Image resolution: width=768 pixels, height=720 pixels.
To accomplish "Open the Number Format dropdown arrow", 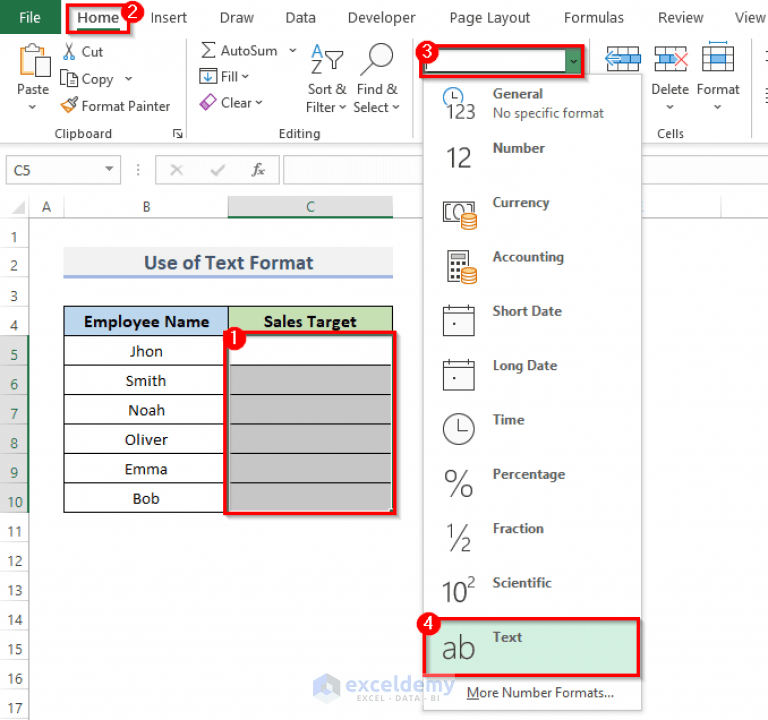I will point(573,61).
